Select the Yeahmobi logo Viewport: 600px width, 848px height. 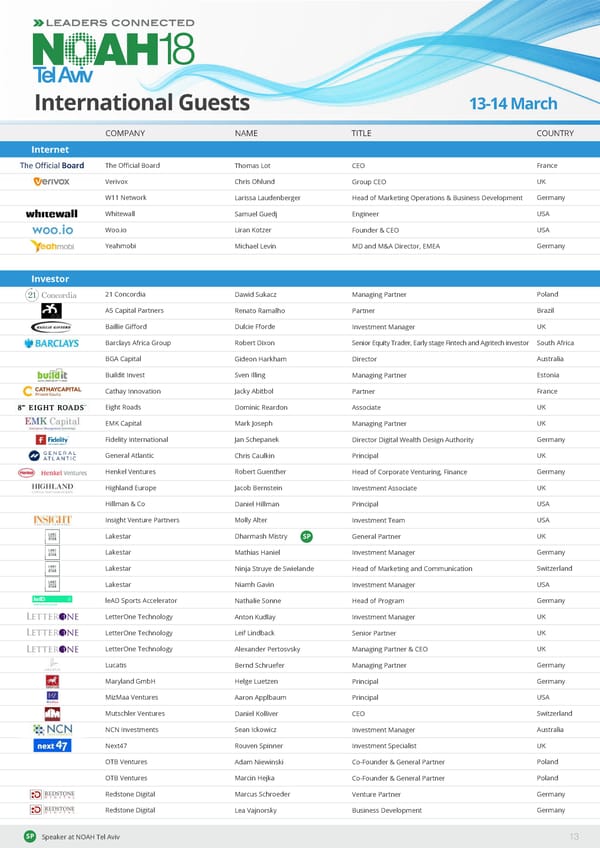click(51, 246)
